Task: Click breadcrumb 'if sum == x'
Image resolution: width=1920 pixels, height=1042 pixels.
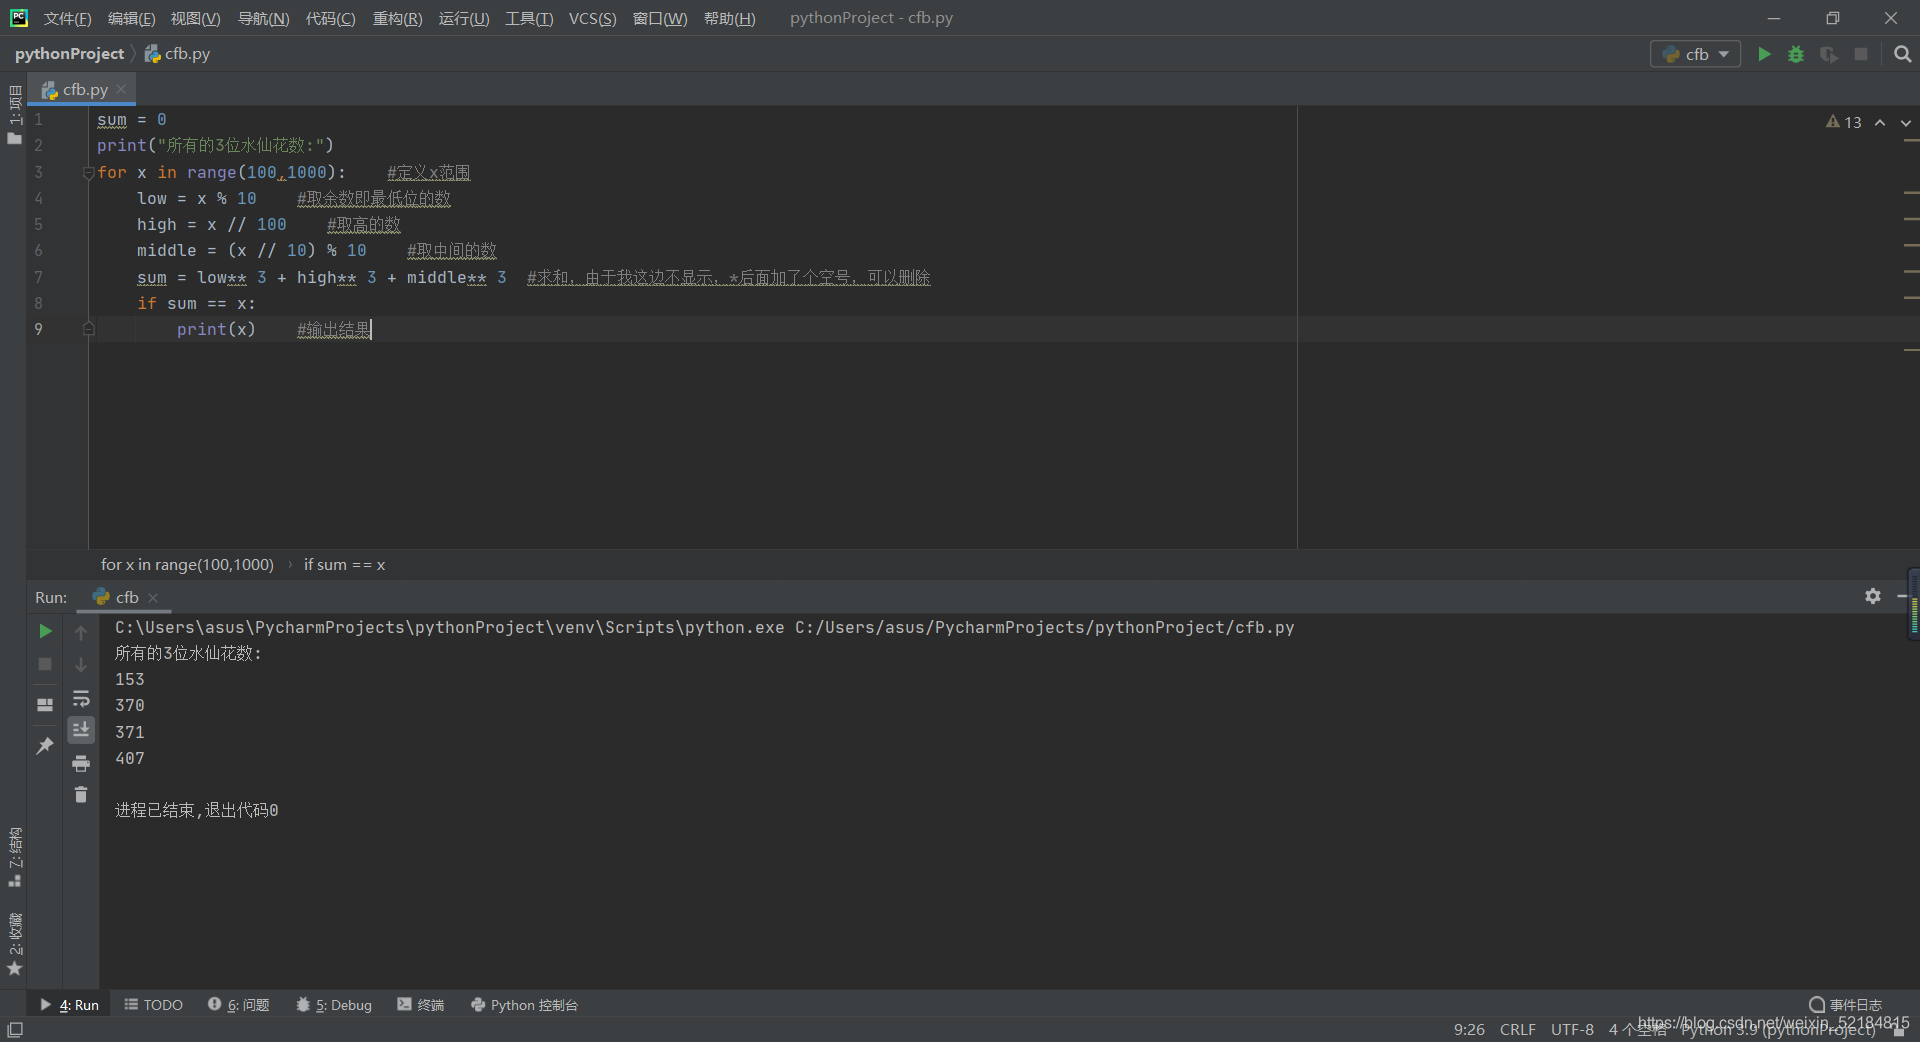Action: click(x=344, y=565)
